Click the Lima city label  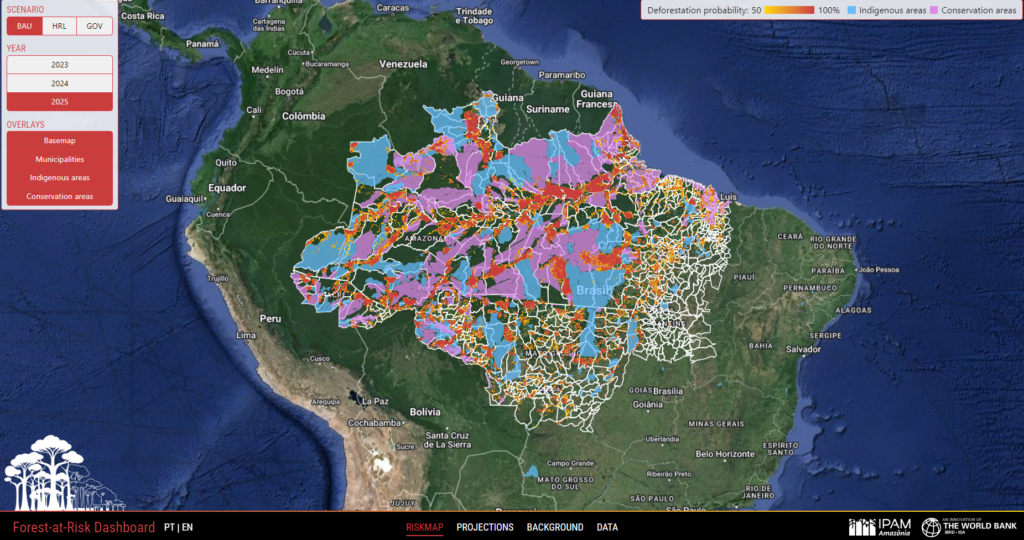point(246,335)
